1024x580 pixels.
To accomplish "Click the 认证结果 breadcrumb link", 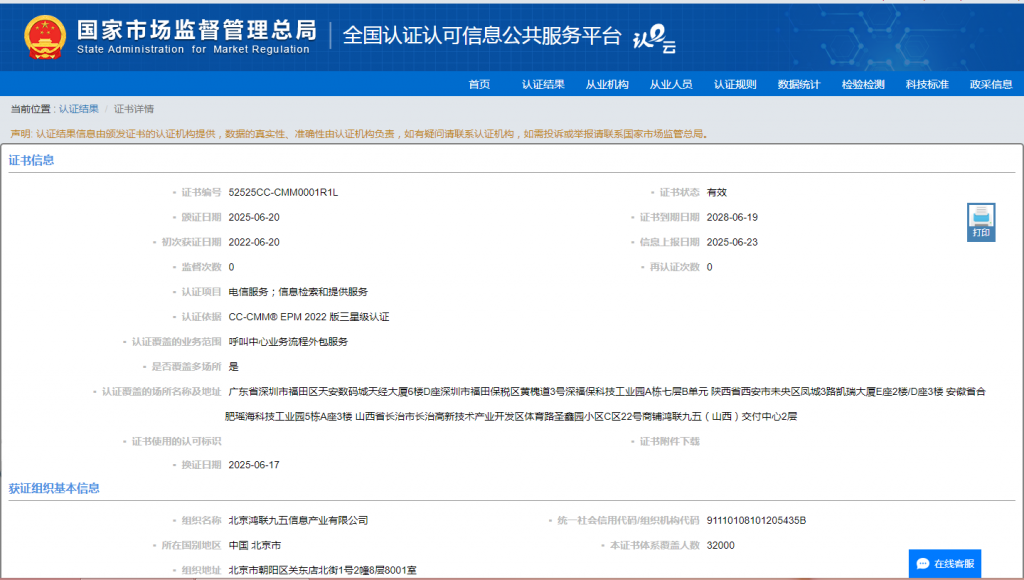I will [78, 109].
